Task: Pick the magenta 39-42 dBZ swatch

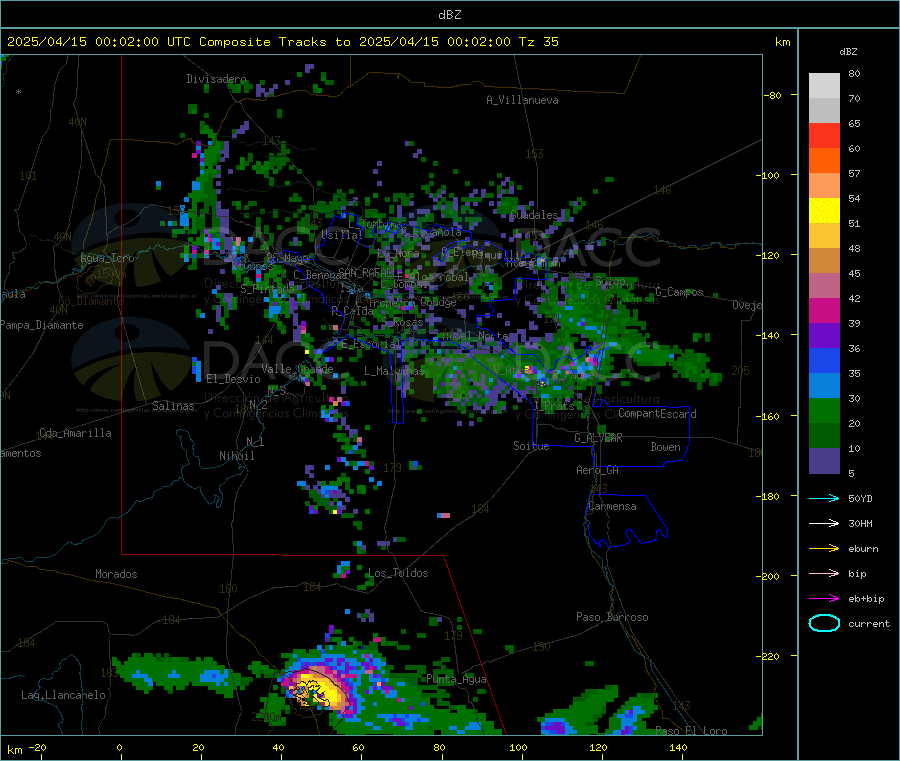Action: [824, 310]
